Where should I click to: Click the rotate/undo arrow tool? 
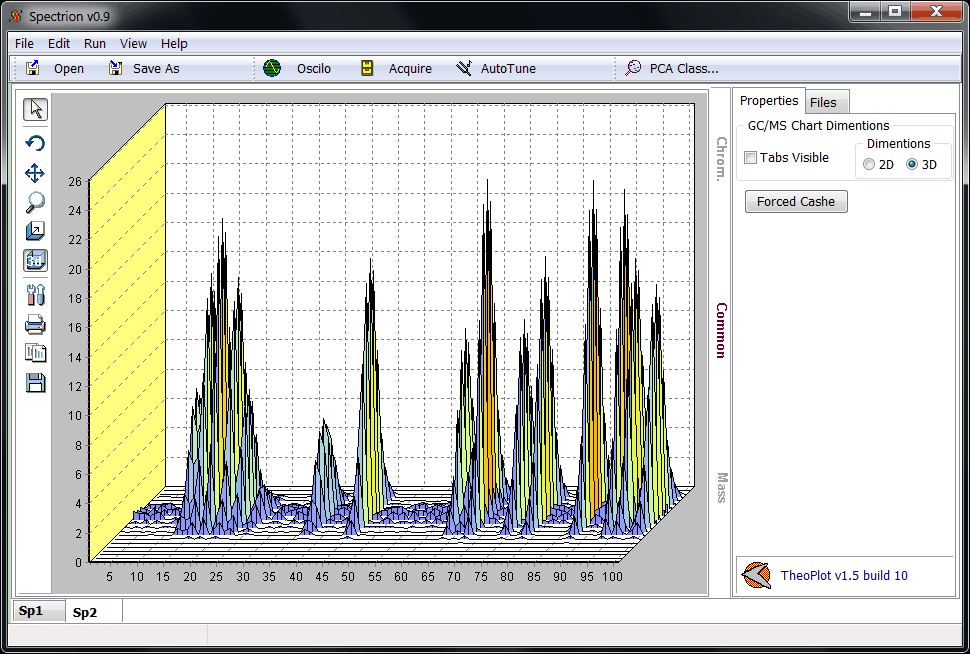(35, 143)
